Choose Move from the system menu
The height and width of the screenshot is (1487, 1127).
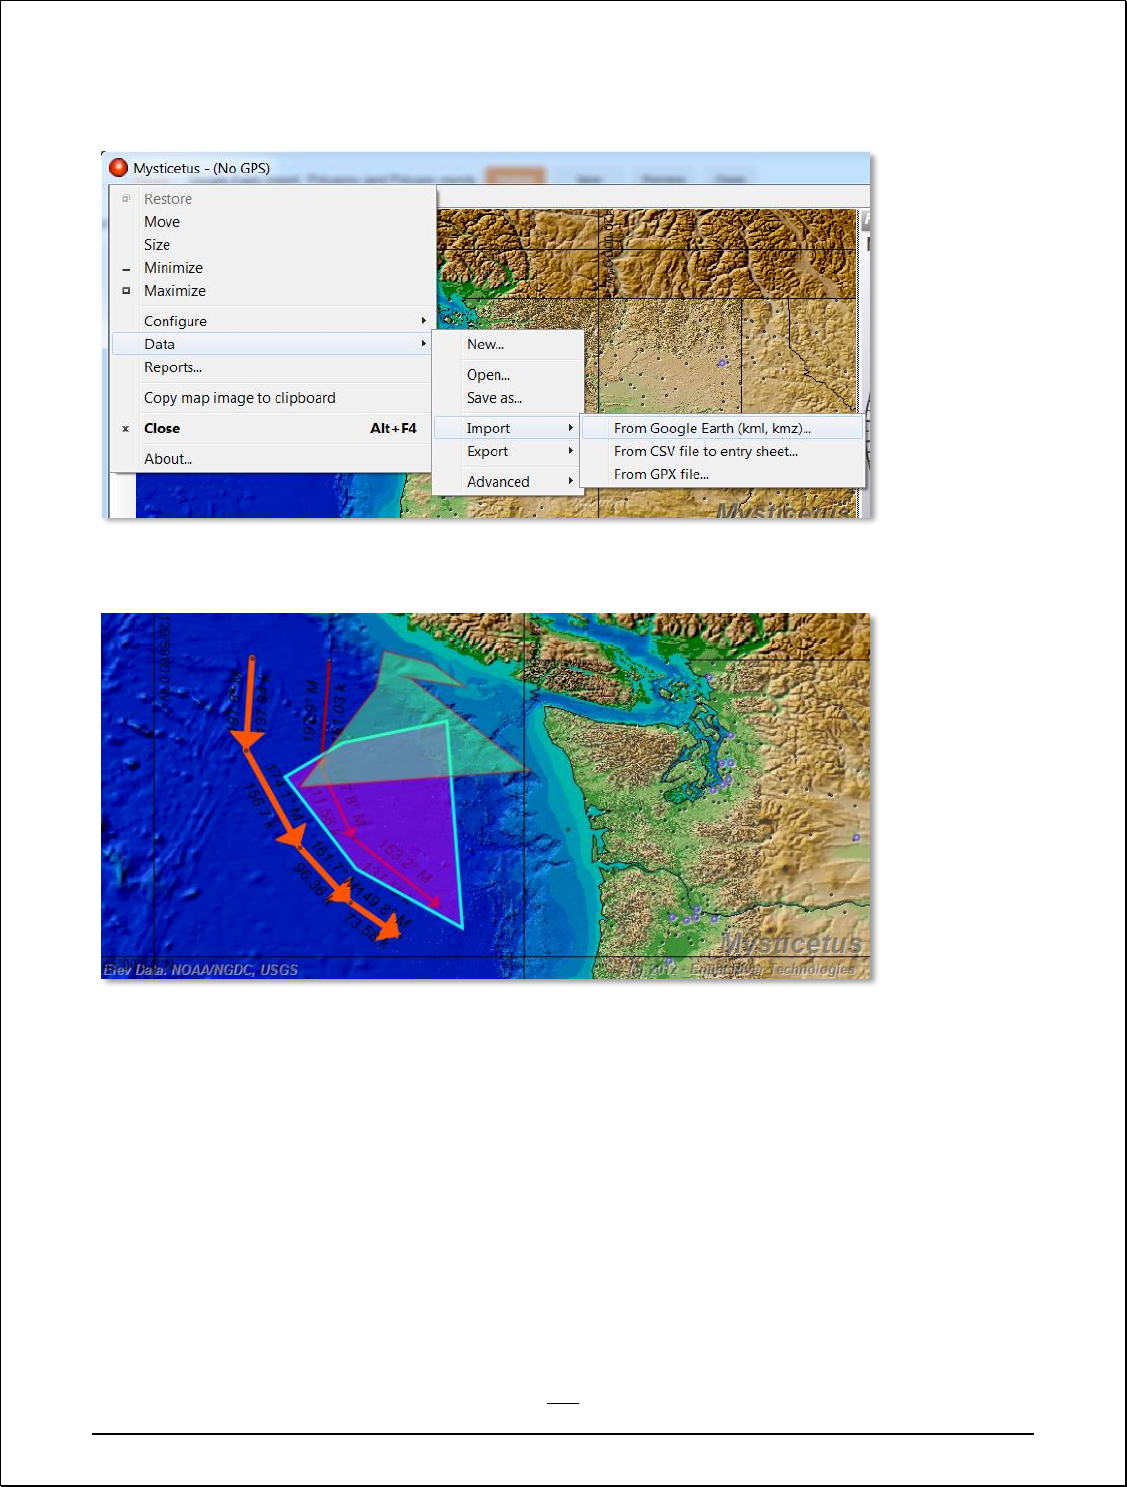click(x=272, y=222)
